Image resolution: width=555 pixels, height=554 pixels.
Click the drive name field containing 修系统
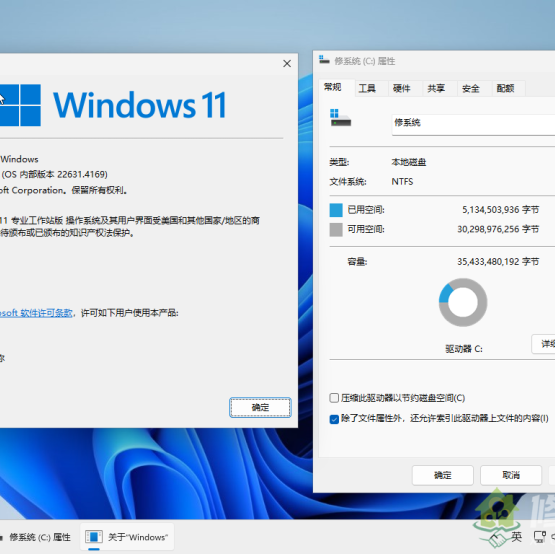473,125
